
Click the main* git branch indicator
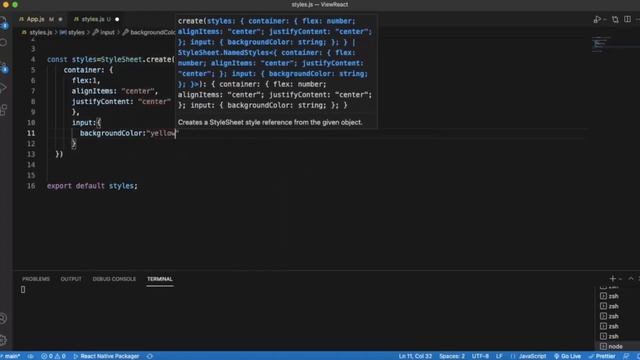[x=11, y=356]
